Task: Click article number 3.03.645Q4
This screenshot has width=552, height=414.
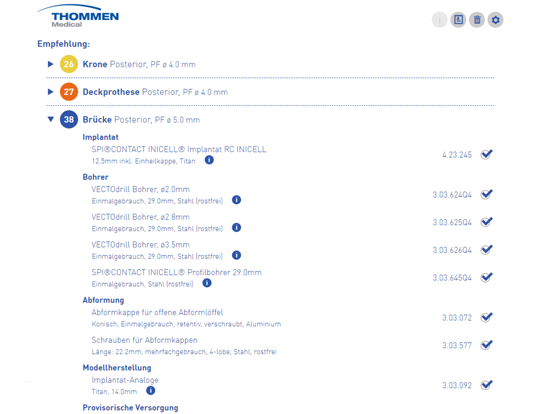Action: coord(452,278)
